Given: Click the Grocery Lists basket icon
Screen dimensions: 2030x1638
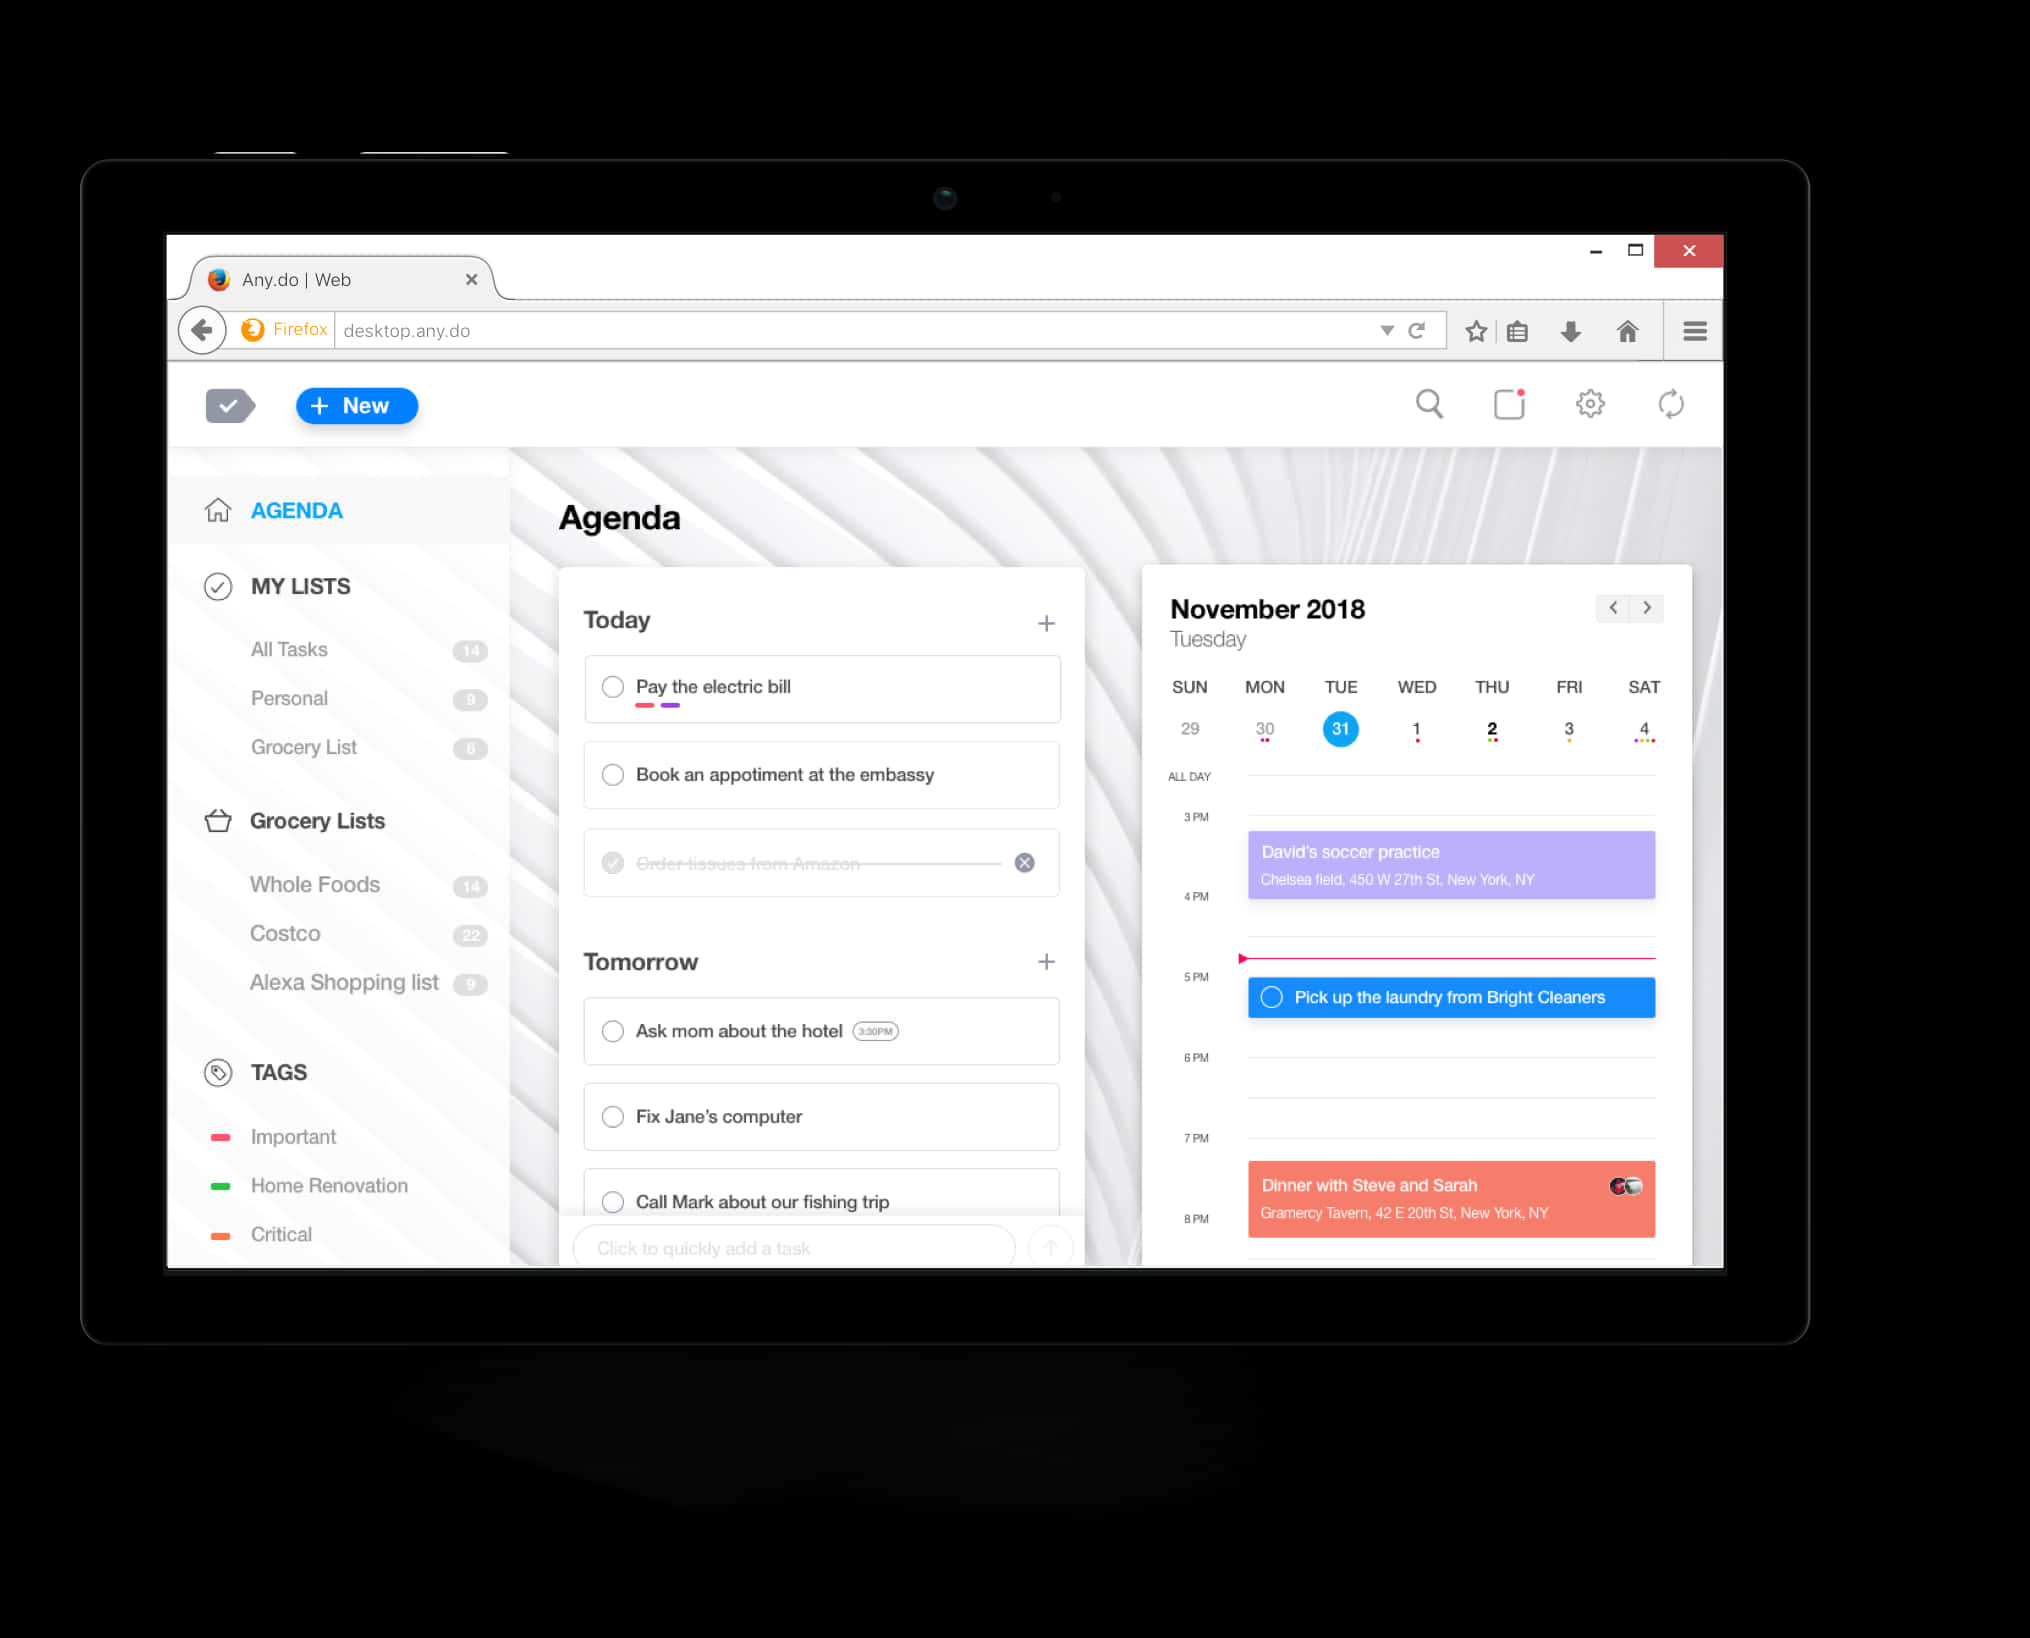Looking at the screenshot, I should click(x=219, y=821).
